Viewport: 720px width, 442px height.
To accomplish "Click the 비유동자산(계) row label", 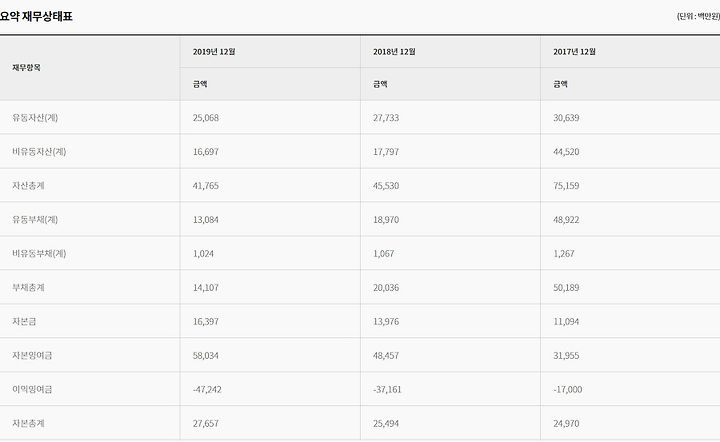I will click(x=39, y=152).
